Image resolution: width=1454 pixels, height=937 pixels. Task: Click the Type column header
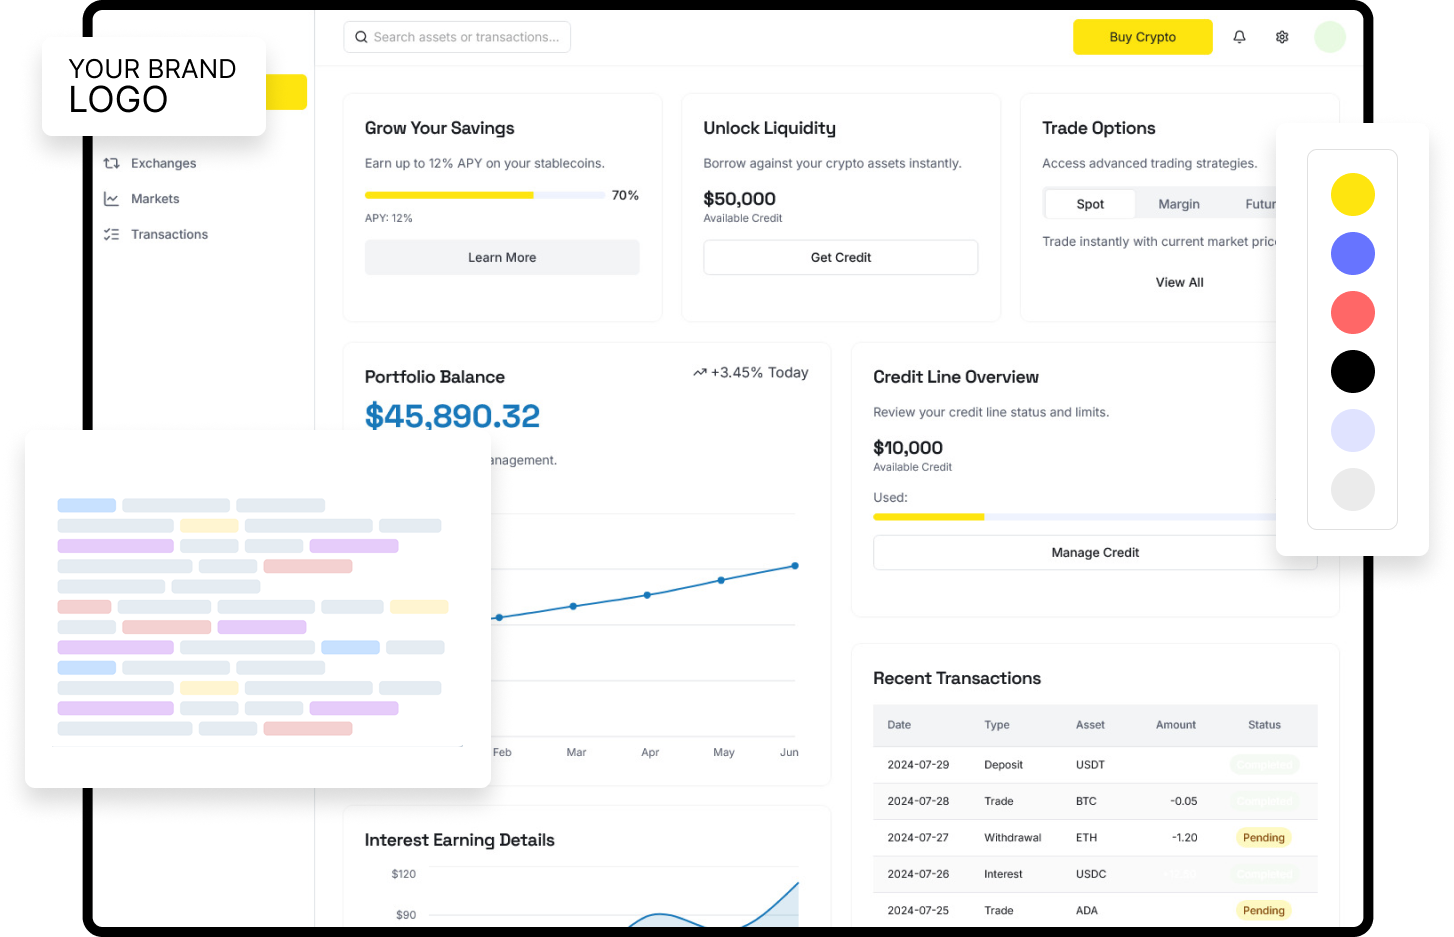(x=997, y=725)
